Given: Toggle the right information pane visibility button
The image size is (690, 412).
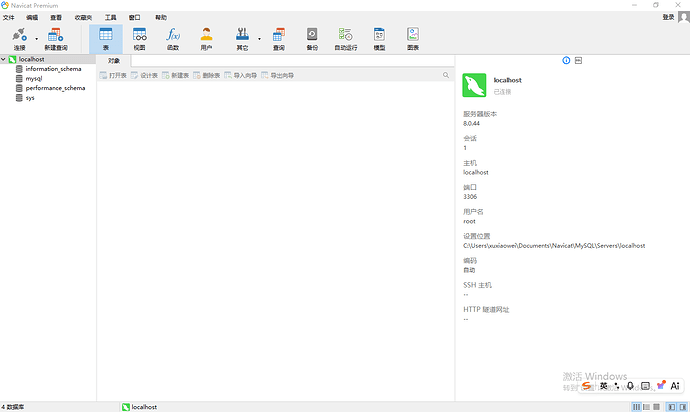Looking at the screenshot, I should pyautogui.click(x=683, y=407).
